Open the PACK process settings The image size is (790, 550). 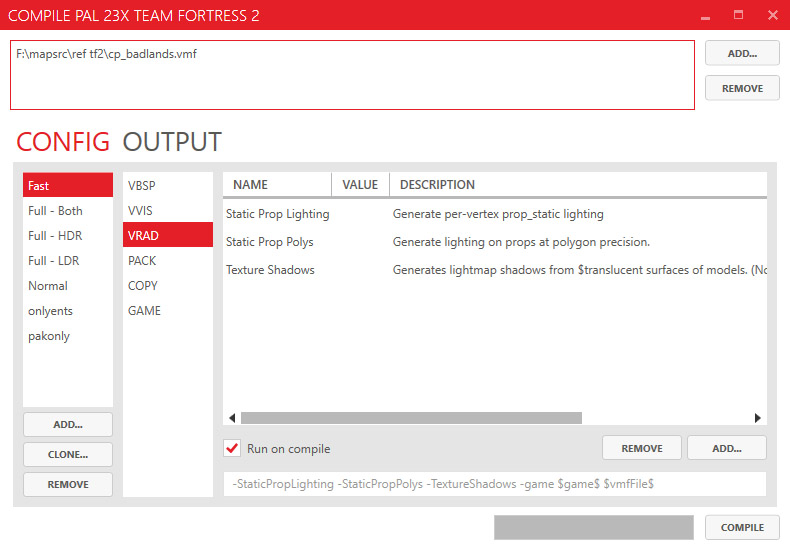(x=168, y=261)
